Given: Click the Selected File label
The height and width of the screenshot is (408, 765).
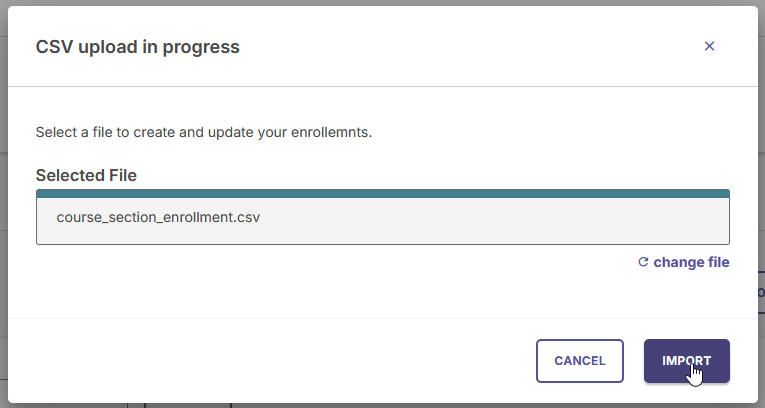Looking at the screenshot, I should [x=86, y=175].
